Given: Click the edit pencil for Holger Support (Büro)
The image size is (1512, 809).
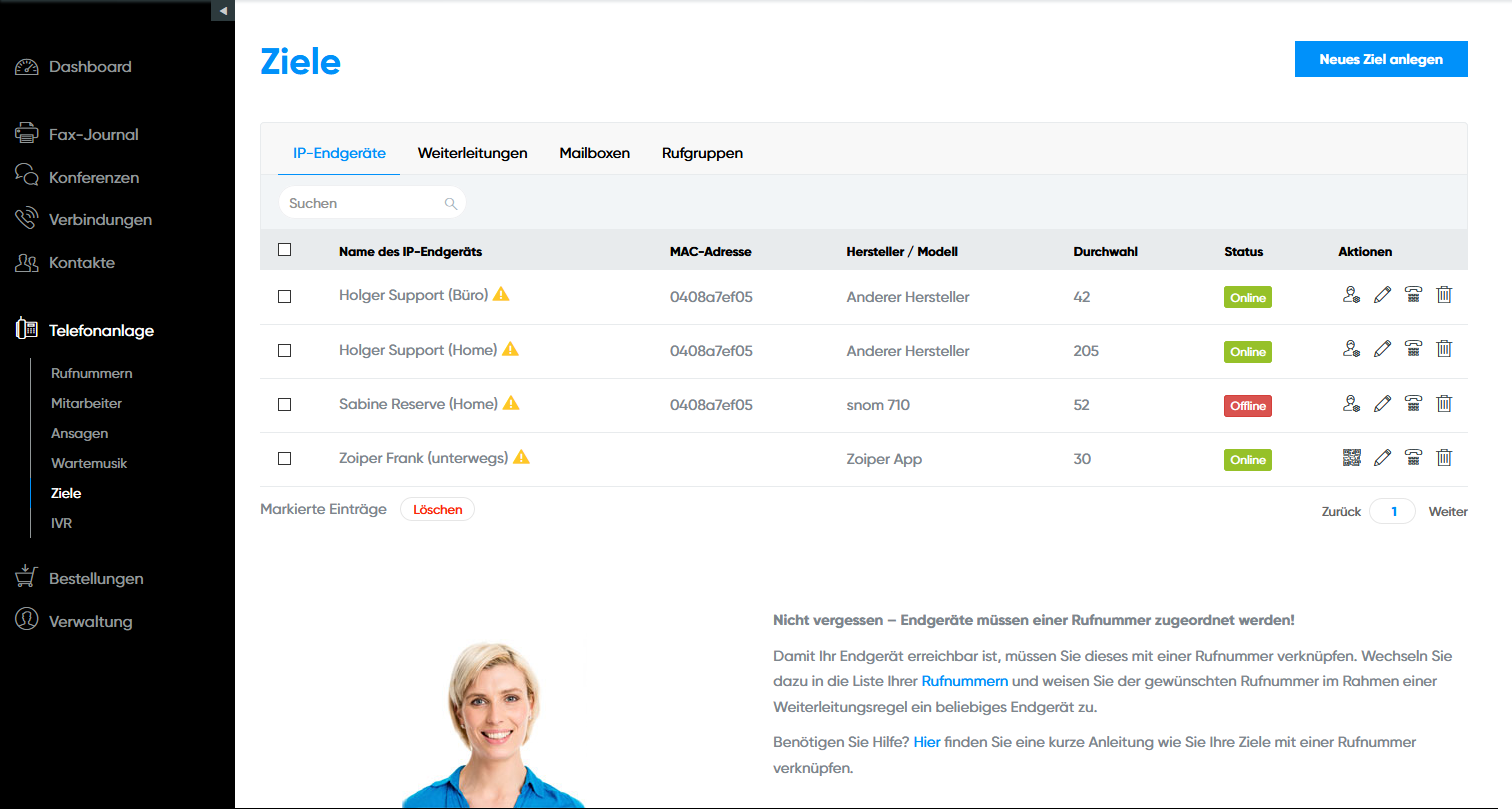Looking at the screenshot, I should click(x=1382, y=295).
